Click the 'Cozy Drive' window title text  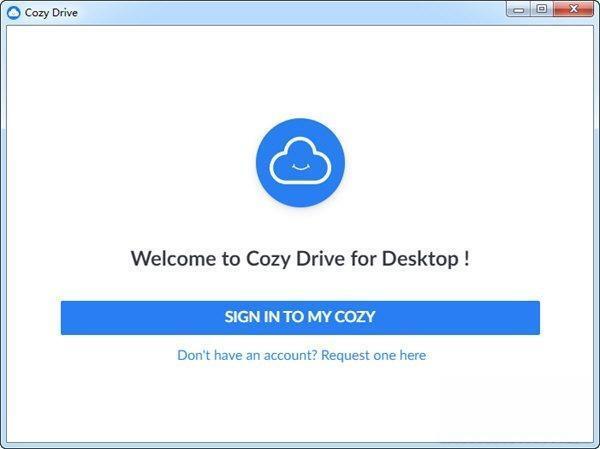tap(51, 13)
